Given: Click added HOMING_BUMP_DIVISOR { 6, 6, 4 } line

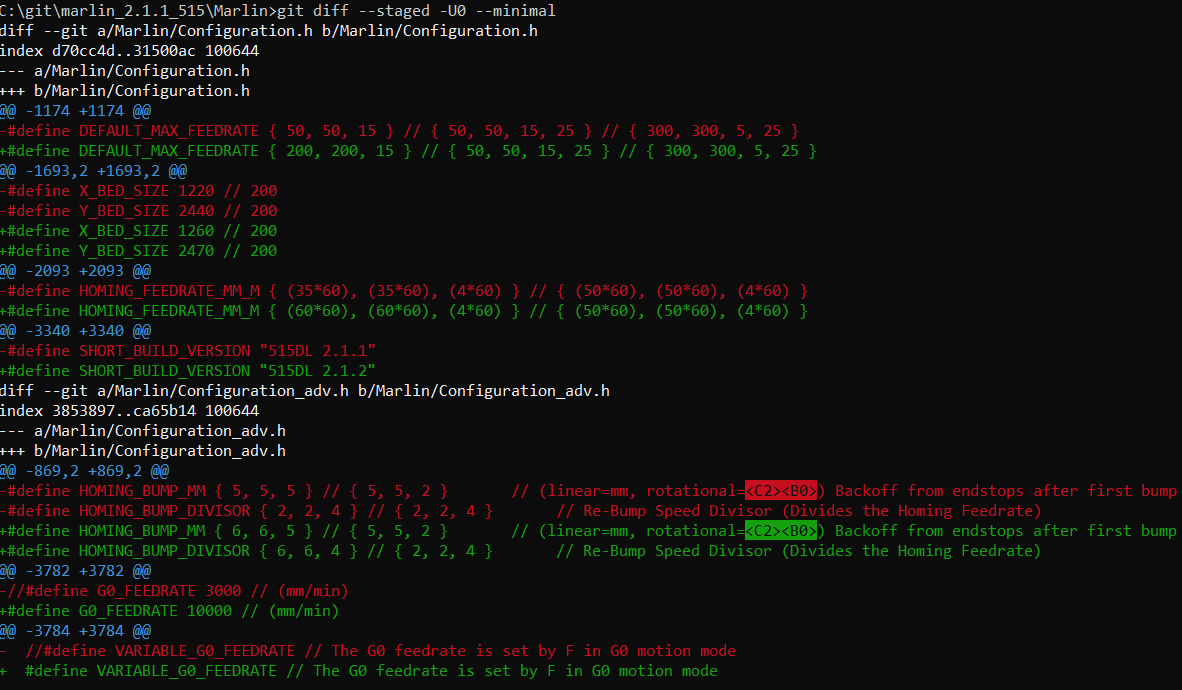Looking at the screenshot, I should coord(521,550).
